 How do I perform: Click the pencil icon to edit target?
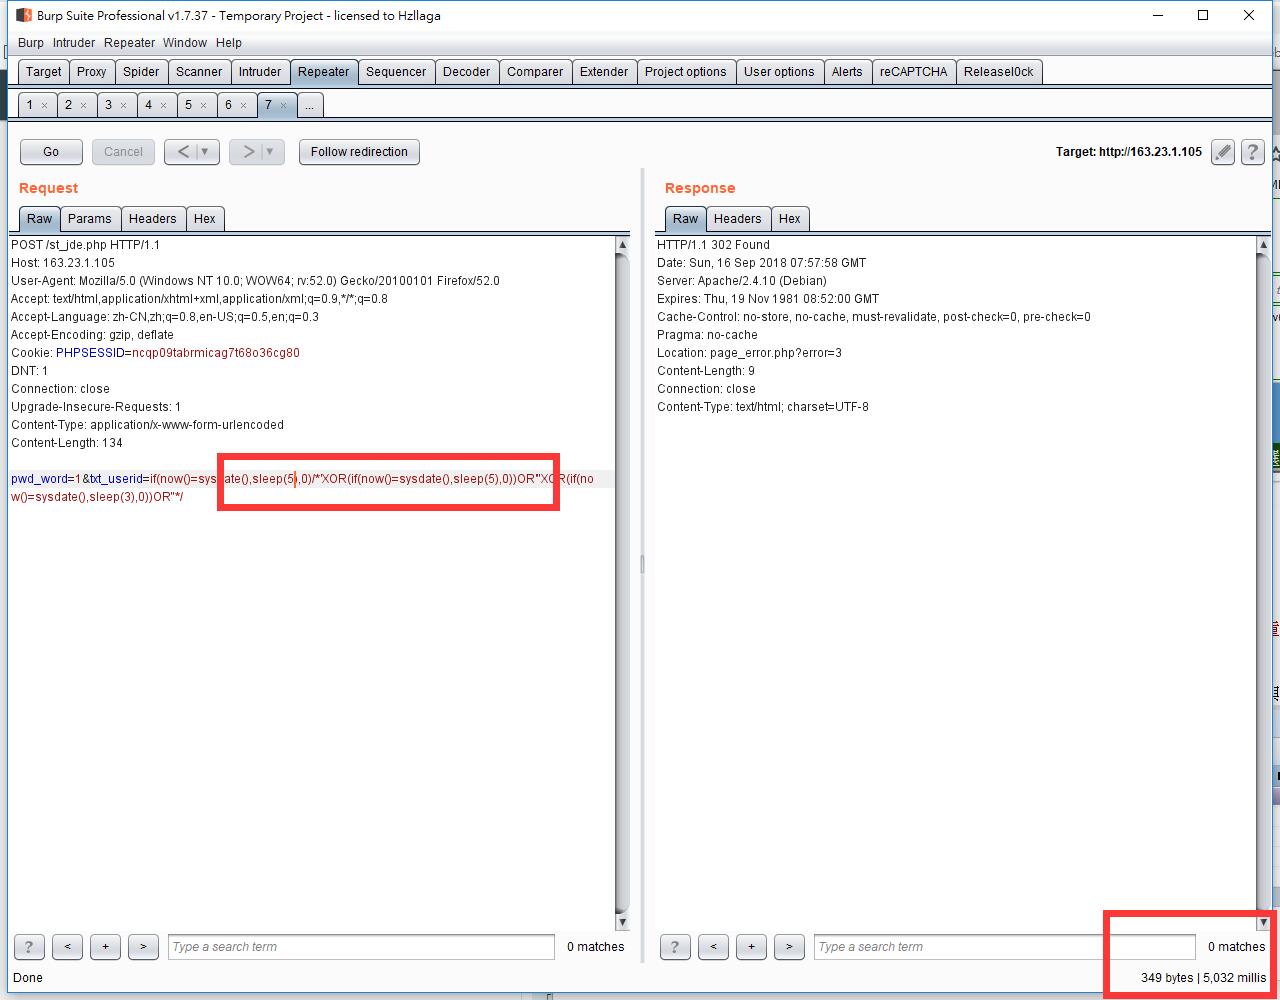click(1222, 152)
